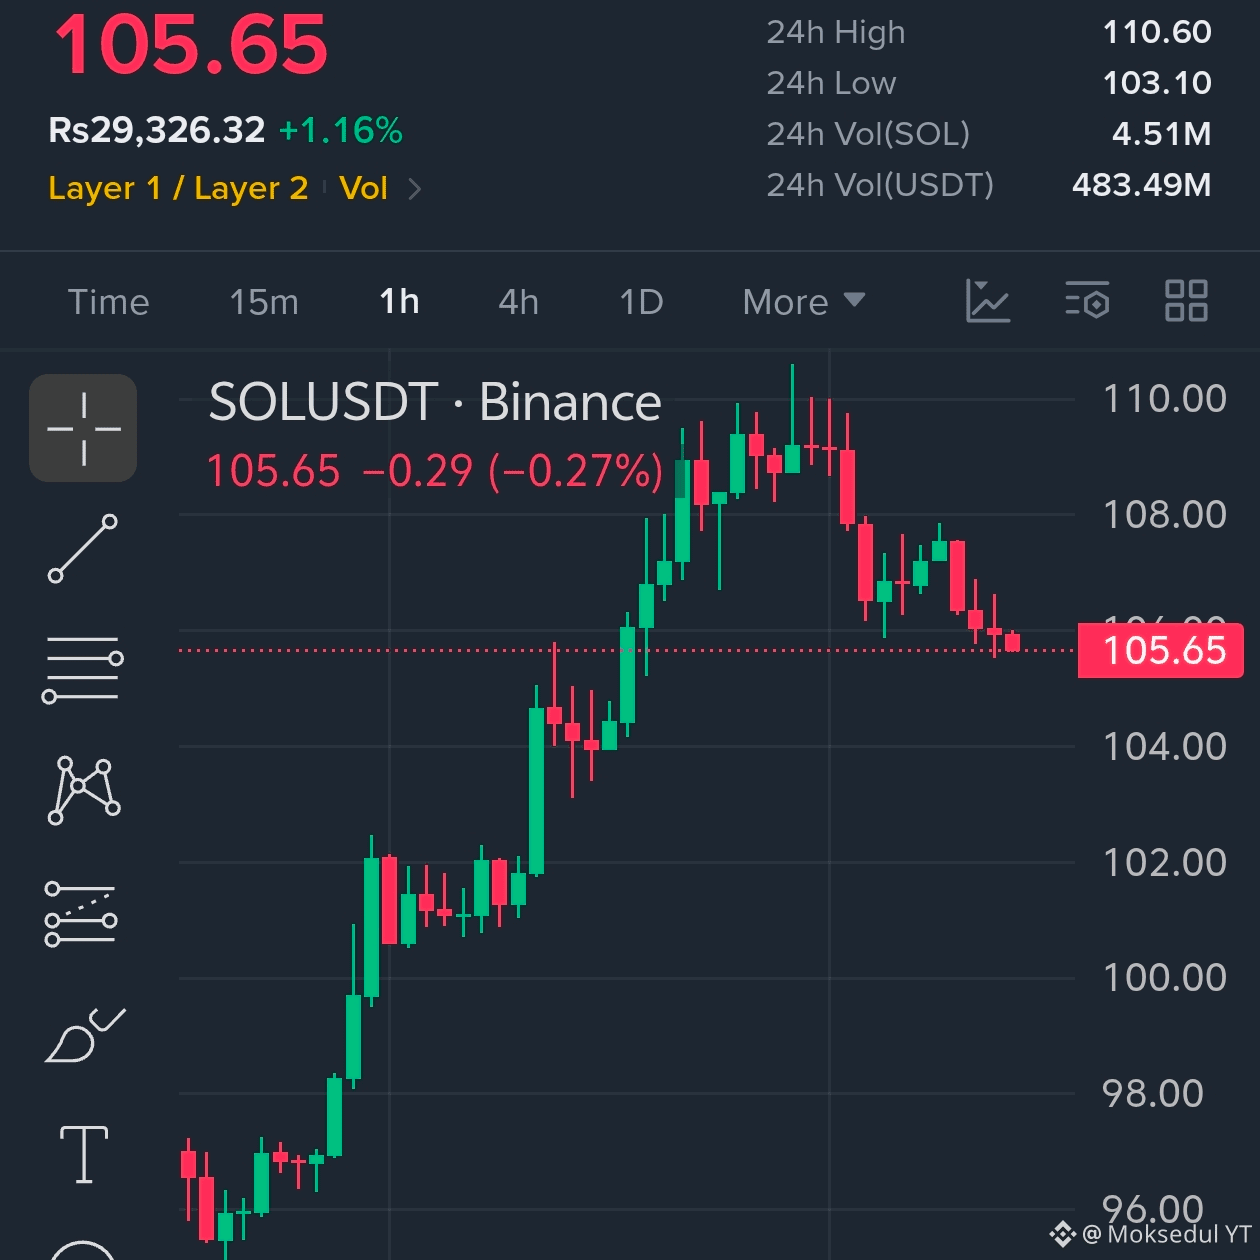Select the text annotation tool
Viewport: 1260px width, 1260px height.
pos(84,1154)
